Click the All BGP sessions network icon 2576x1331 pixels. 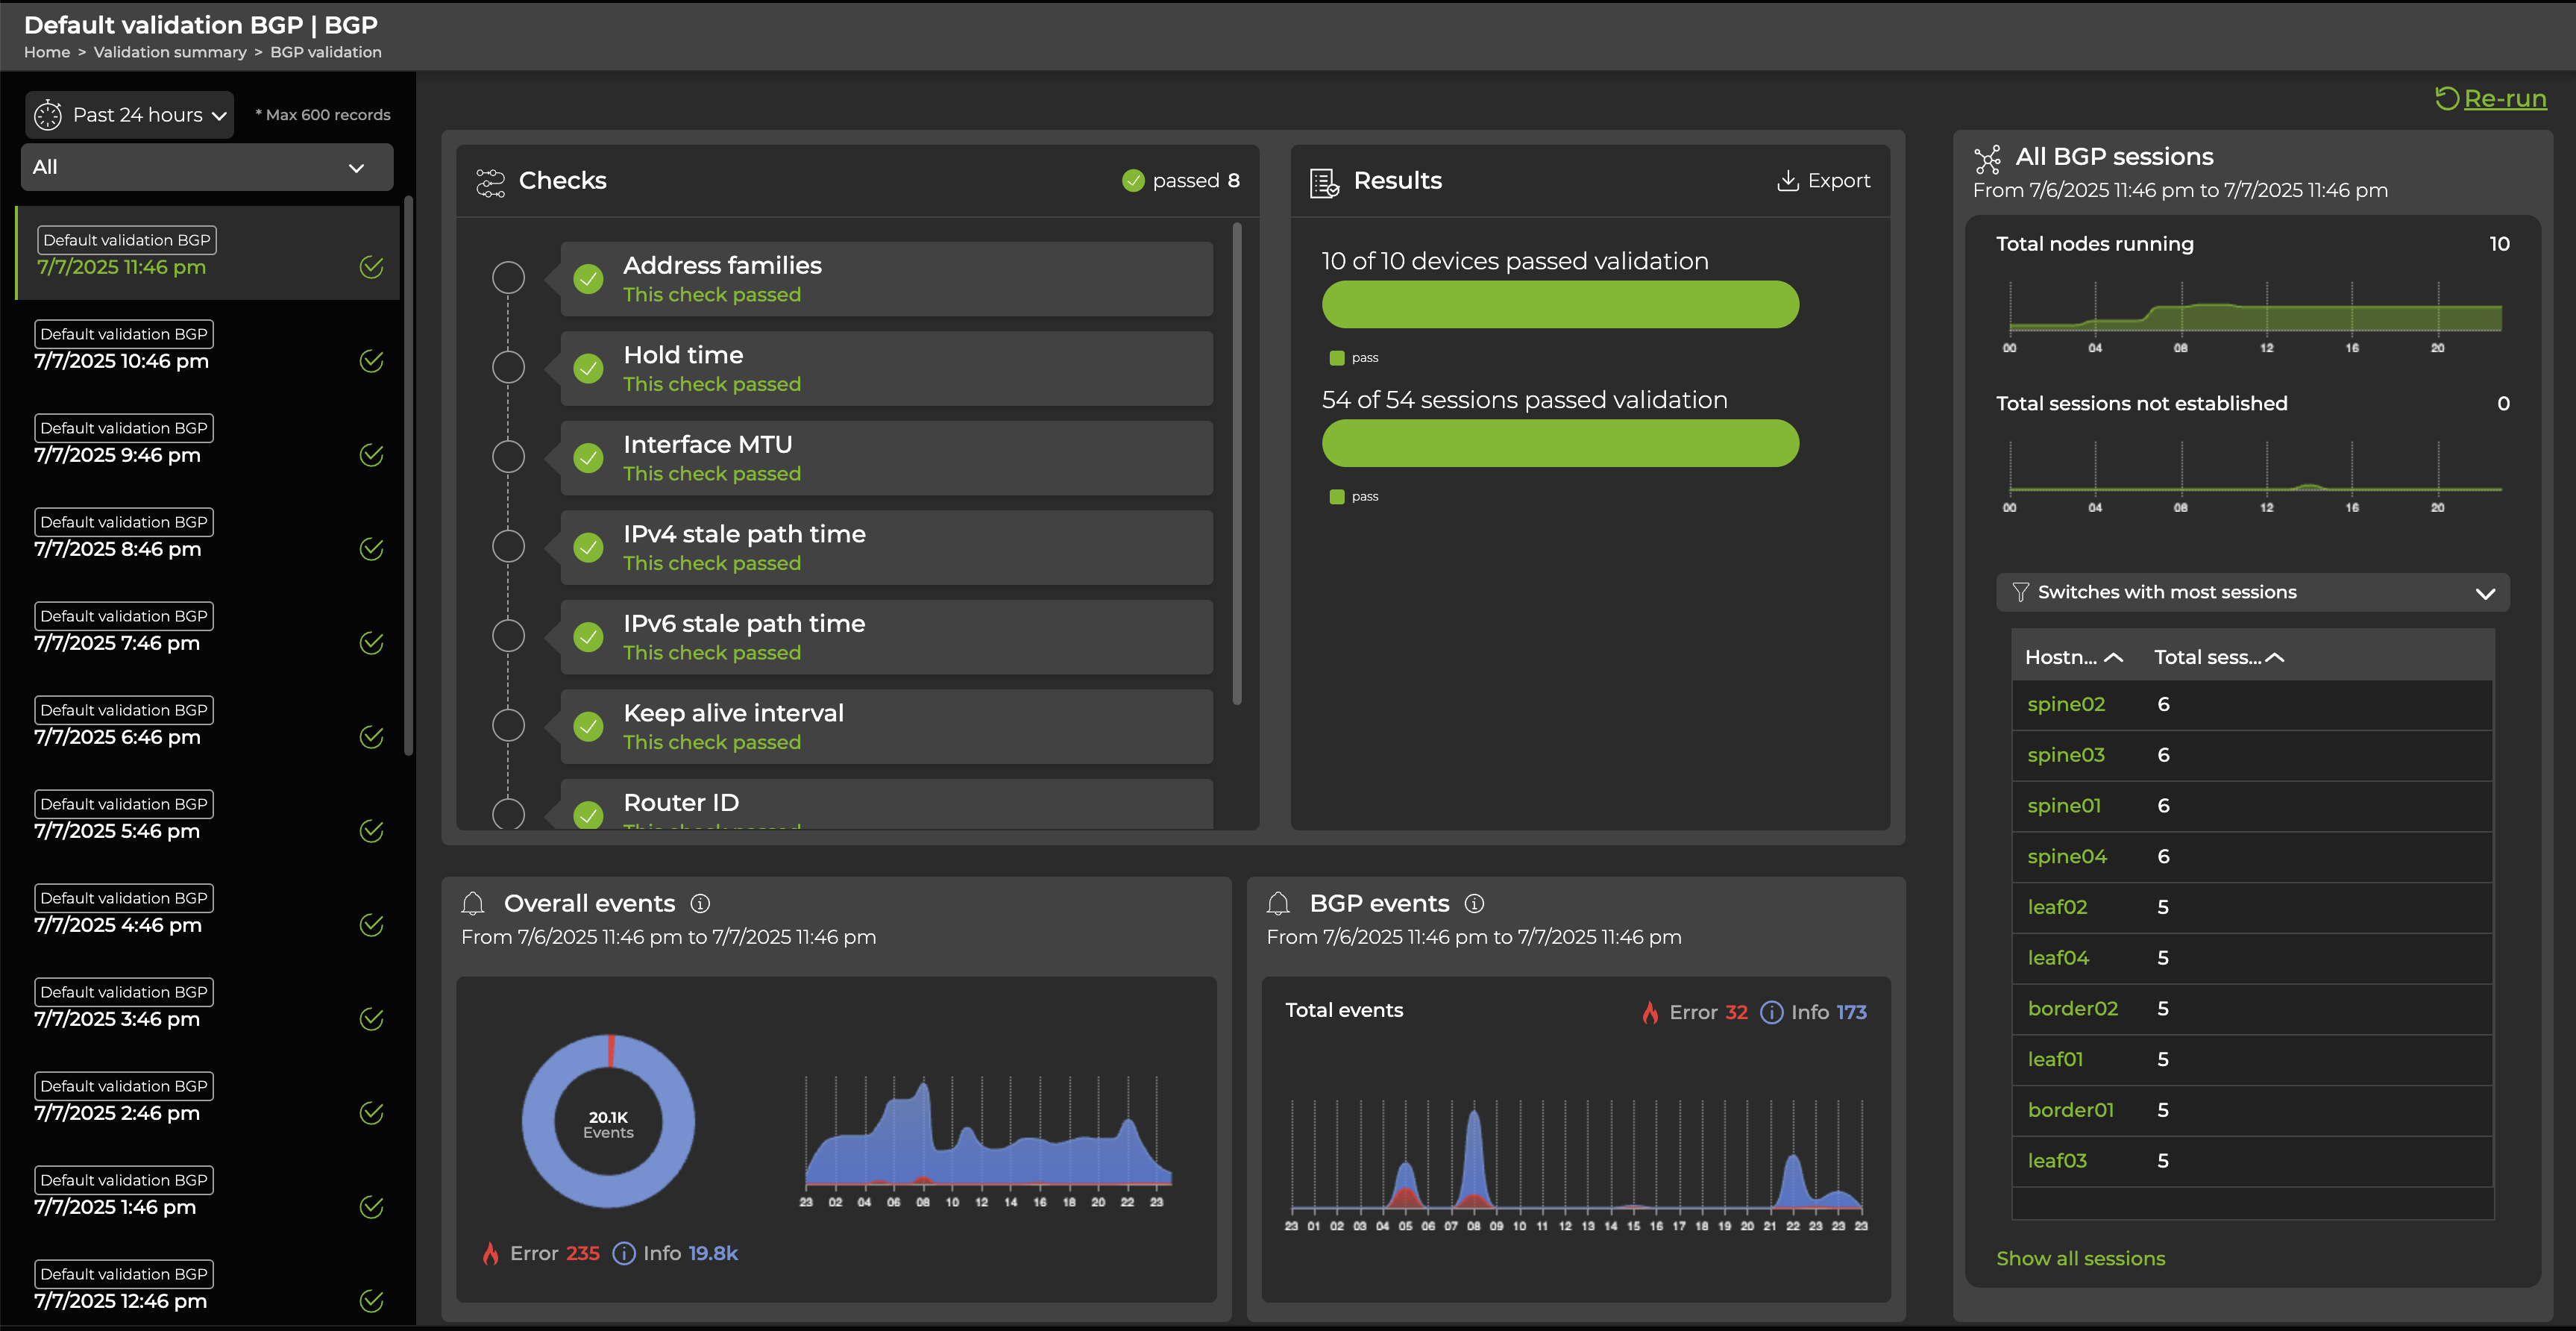pos(1990,157)
